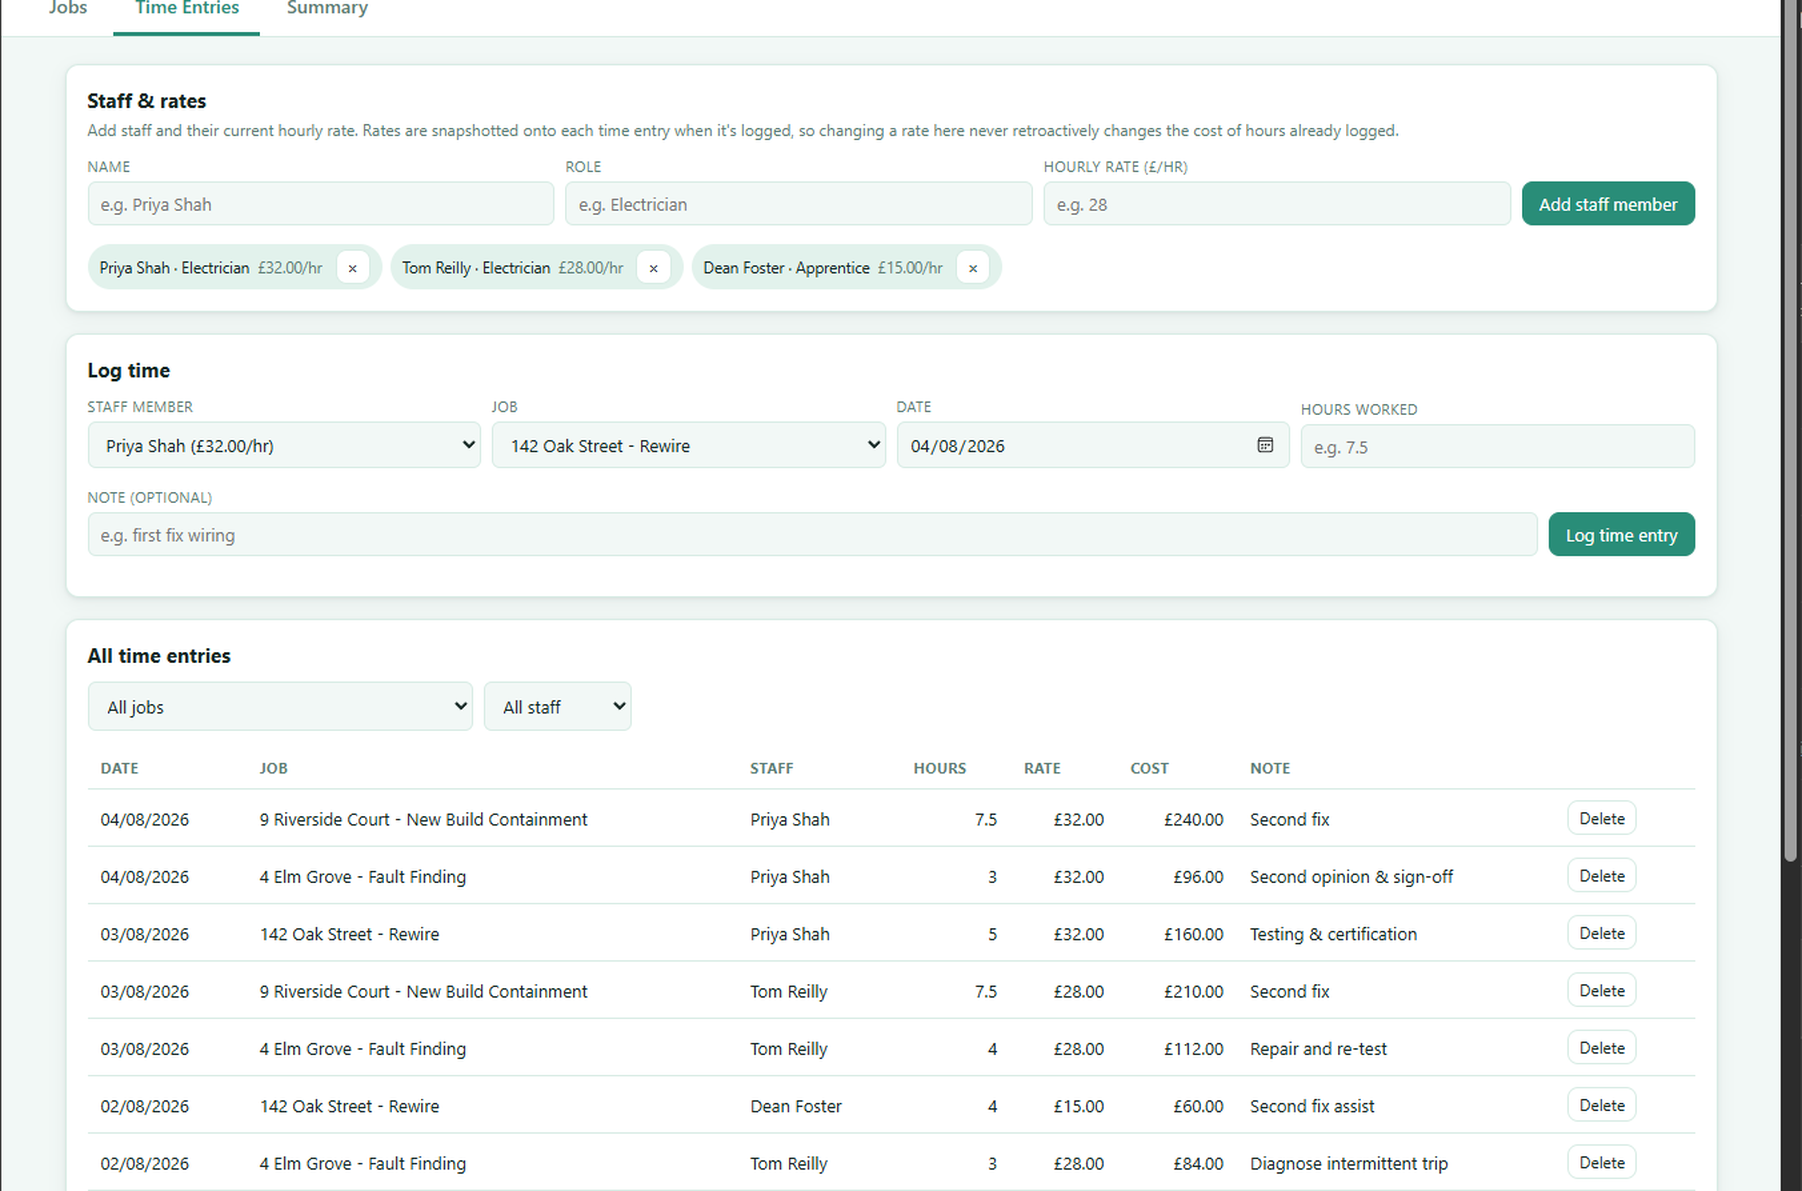This screenshot has height=1191, width=1802.
Task: Click the Date field showing 04/08/2026
Action: point(1092,445)
